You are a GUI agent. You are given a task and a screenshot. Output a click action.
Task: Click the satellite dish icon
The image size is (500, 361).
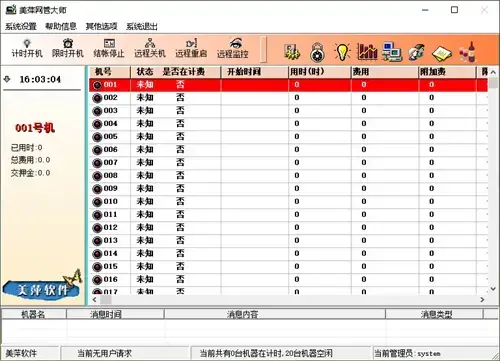point(417,52)
